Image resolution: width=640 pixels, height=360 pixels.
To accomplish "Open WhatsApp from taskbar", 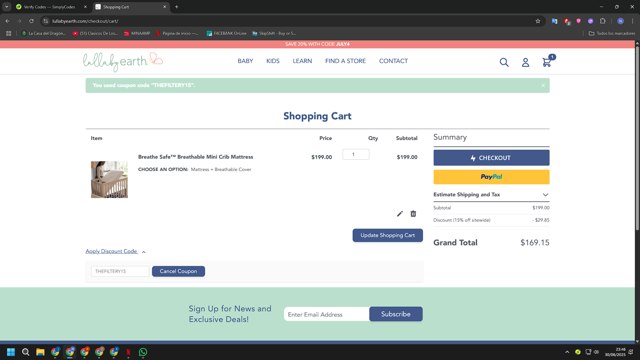I will click(x=143, y=352).
